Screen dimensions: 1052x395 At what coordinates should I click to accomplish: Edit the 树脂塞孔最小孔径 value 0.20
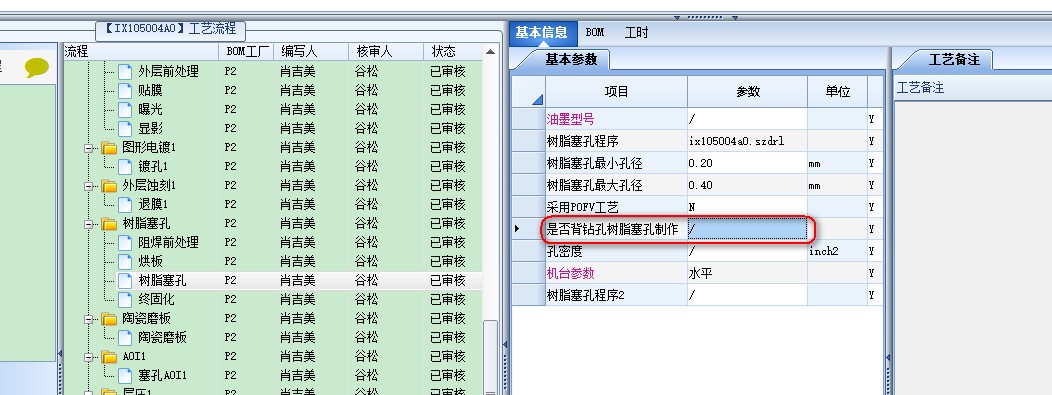click(x=747, y=163)
